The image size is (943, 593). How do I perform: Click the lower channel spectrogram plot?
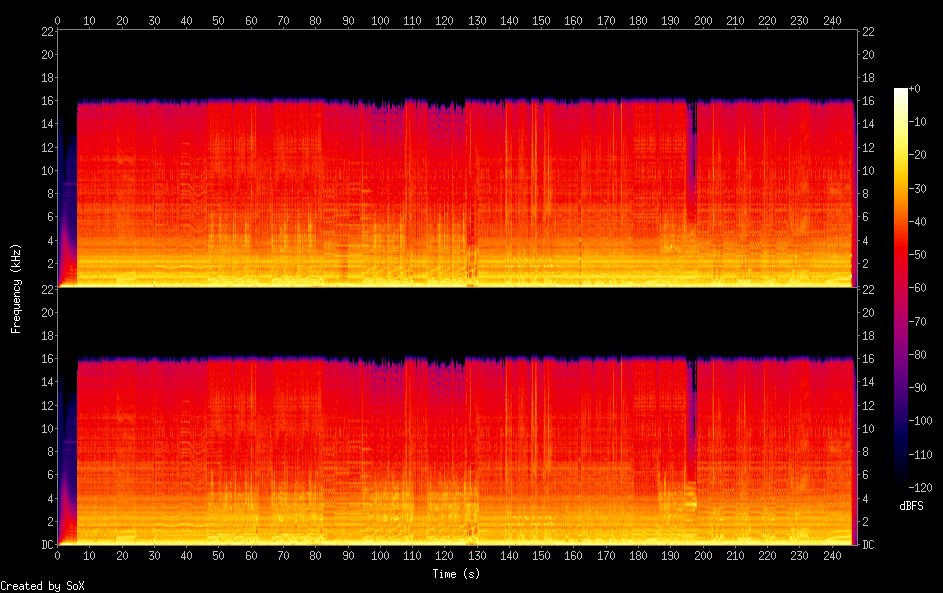click(x=457, y=416)
